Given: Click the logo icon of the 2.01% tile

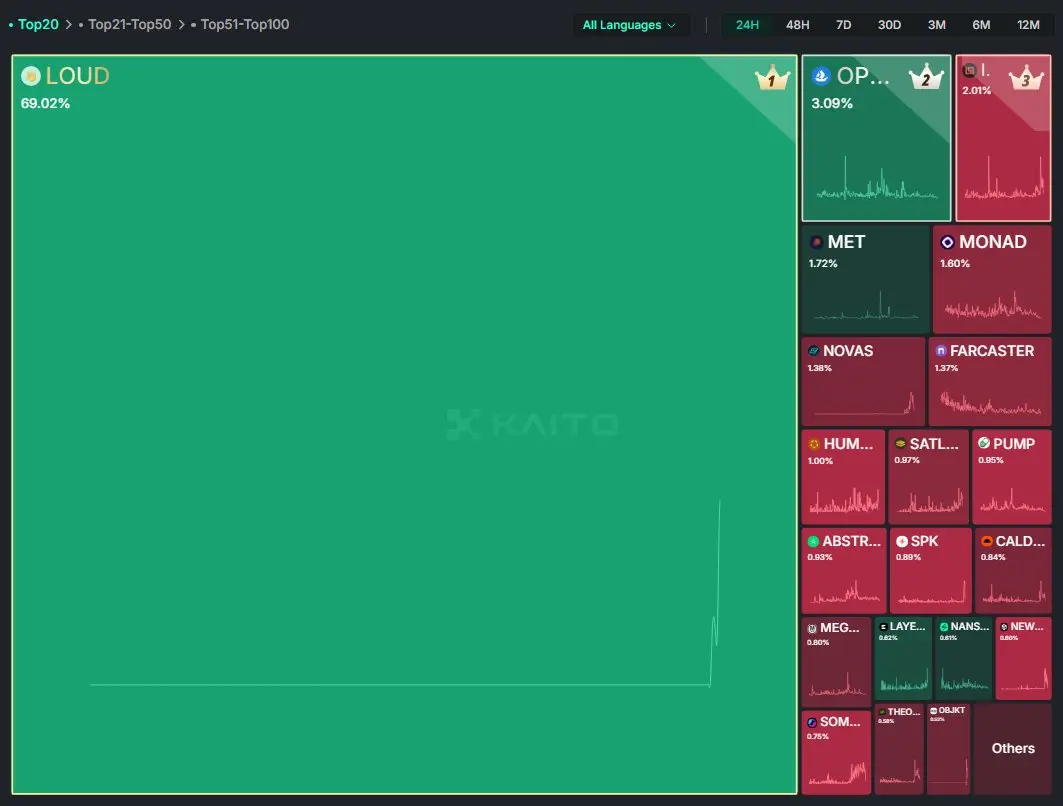Looking at the screenshot, I should pos(969,70).
